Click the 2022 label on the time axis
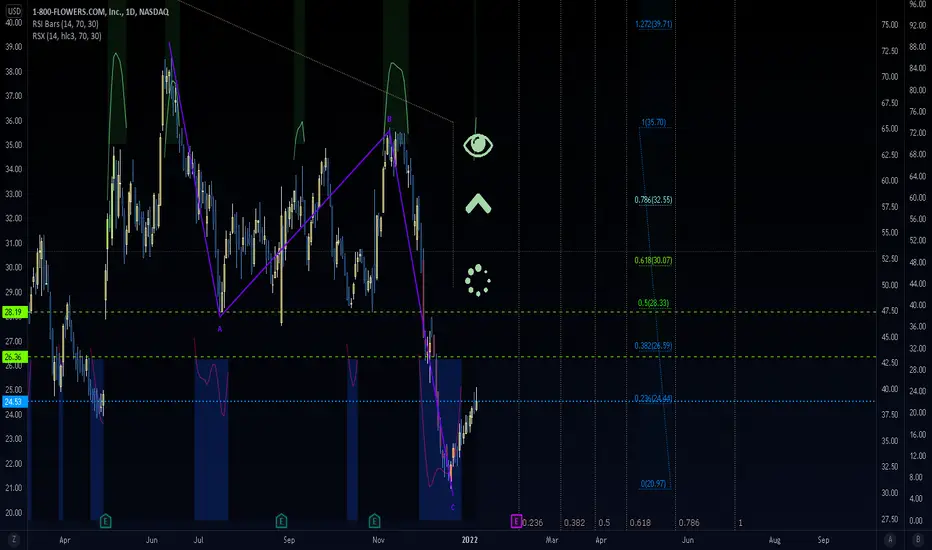Image resolution: width=932 pixels, height=550 pixels. [x=470, y=540]
